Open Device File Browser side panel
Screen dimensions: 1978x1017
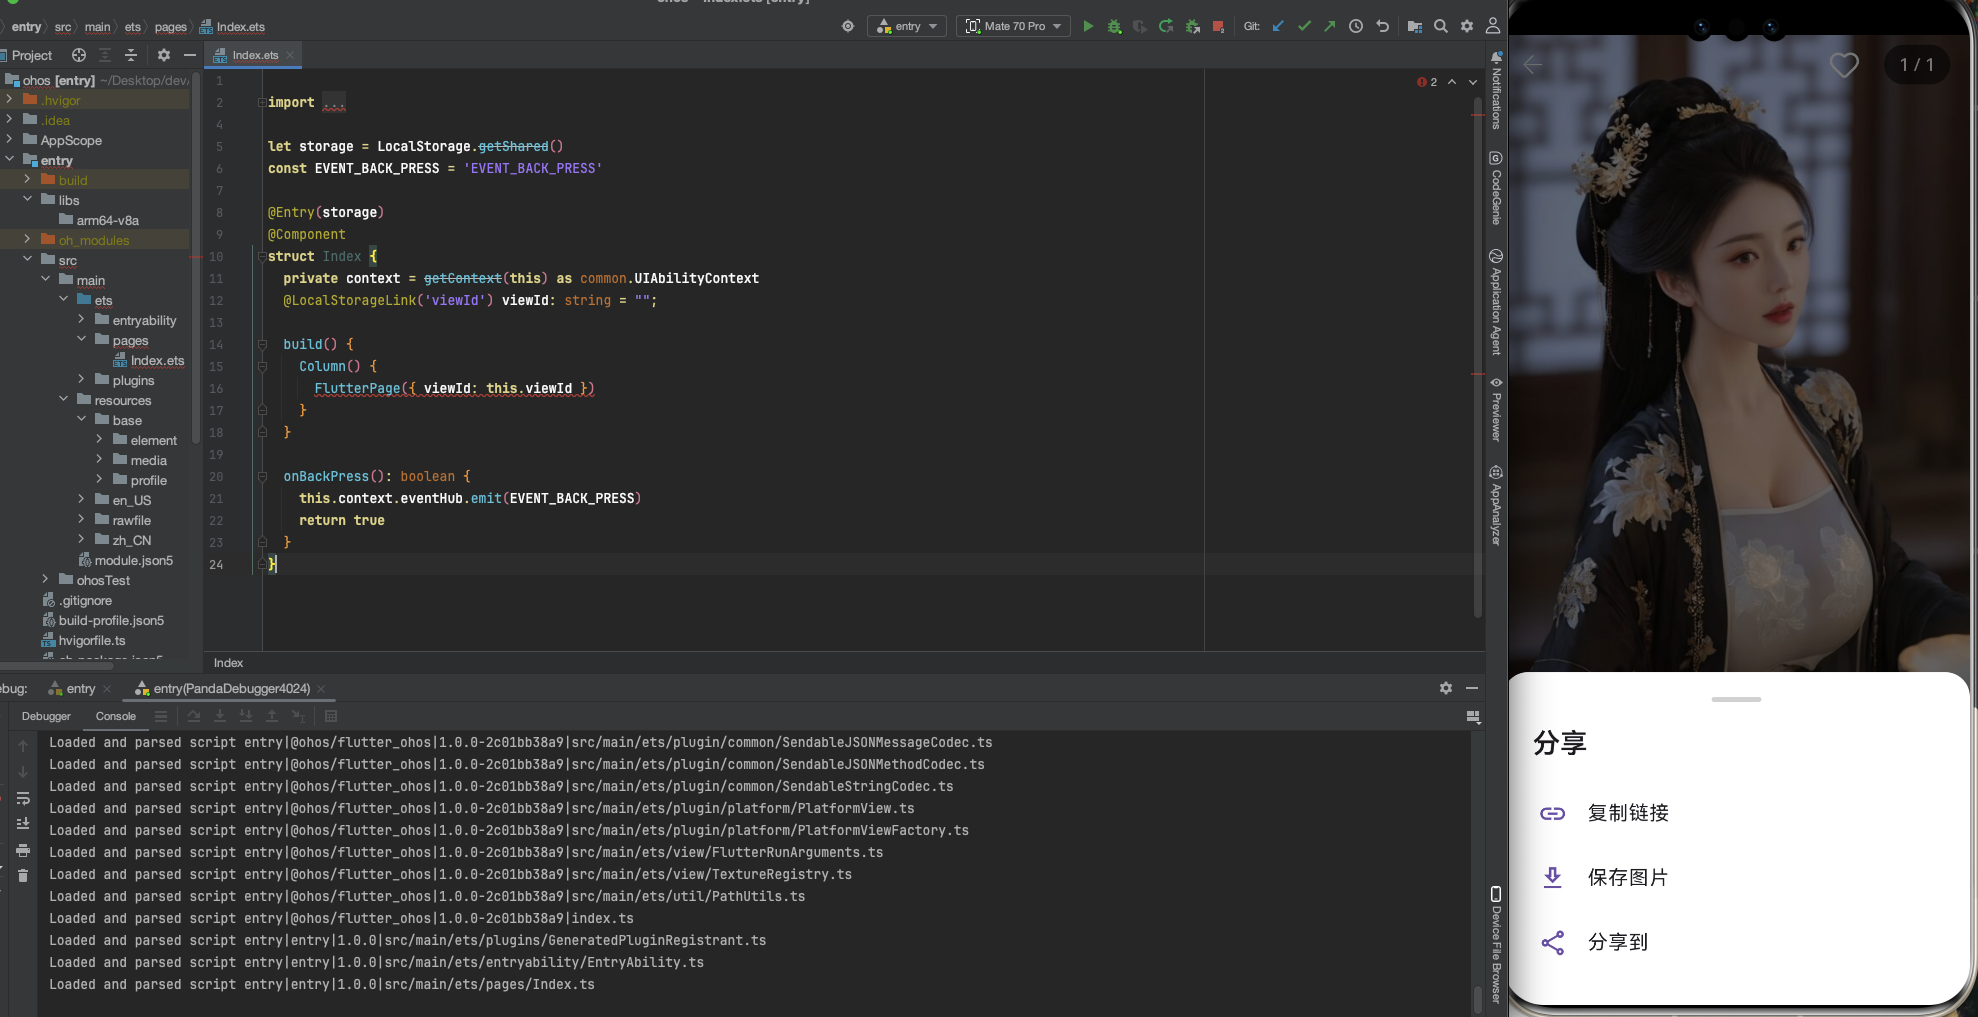[x=1496, y=944]
